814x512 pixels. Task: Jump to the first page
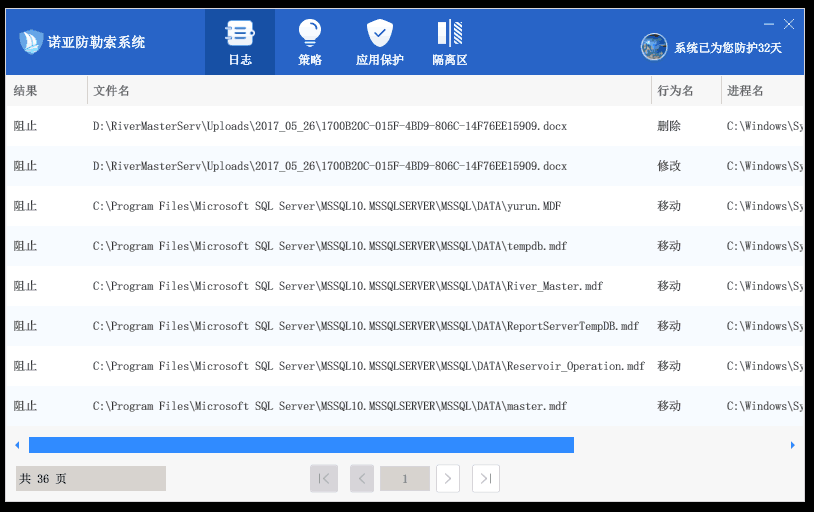[324, 478]
